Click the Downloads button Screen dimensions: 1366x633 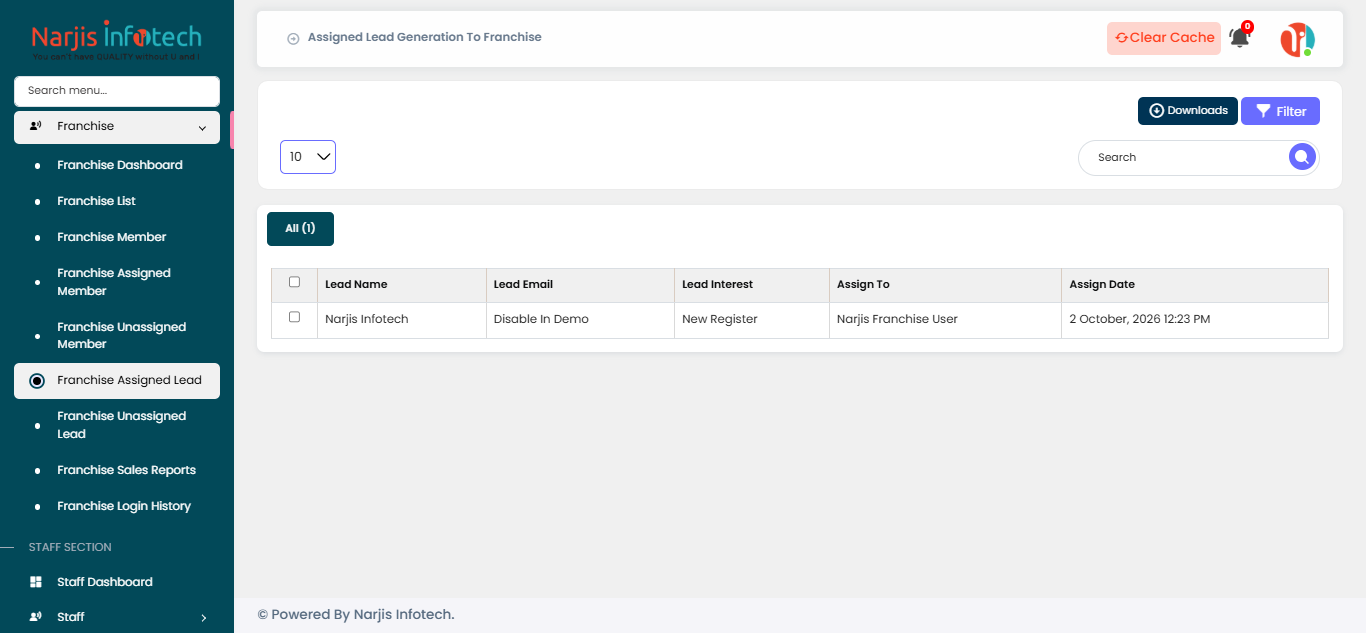click(1188, 111)
